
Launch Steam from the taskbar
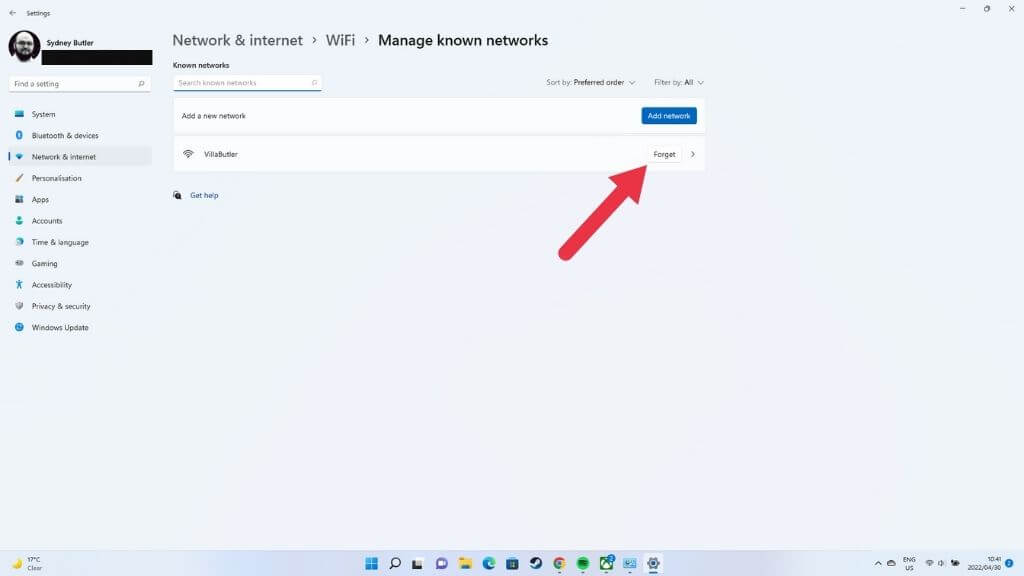point(536,563)
